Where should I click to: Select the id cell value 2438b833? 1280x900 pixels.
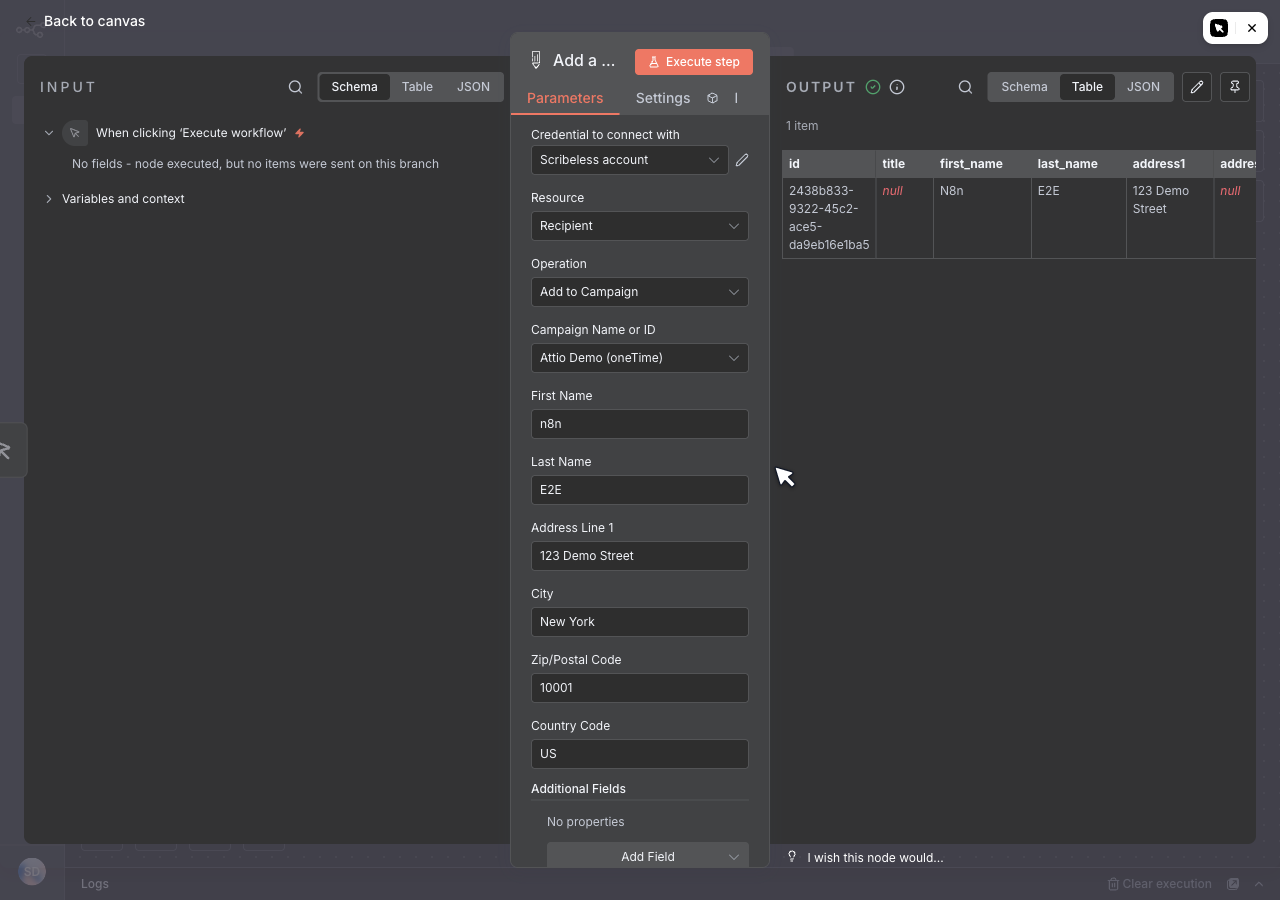tap(829, 218)
